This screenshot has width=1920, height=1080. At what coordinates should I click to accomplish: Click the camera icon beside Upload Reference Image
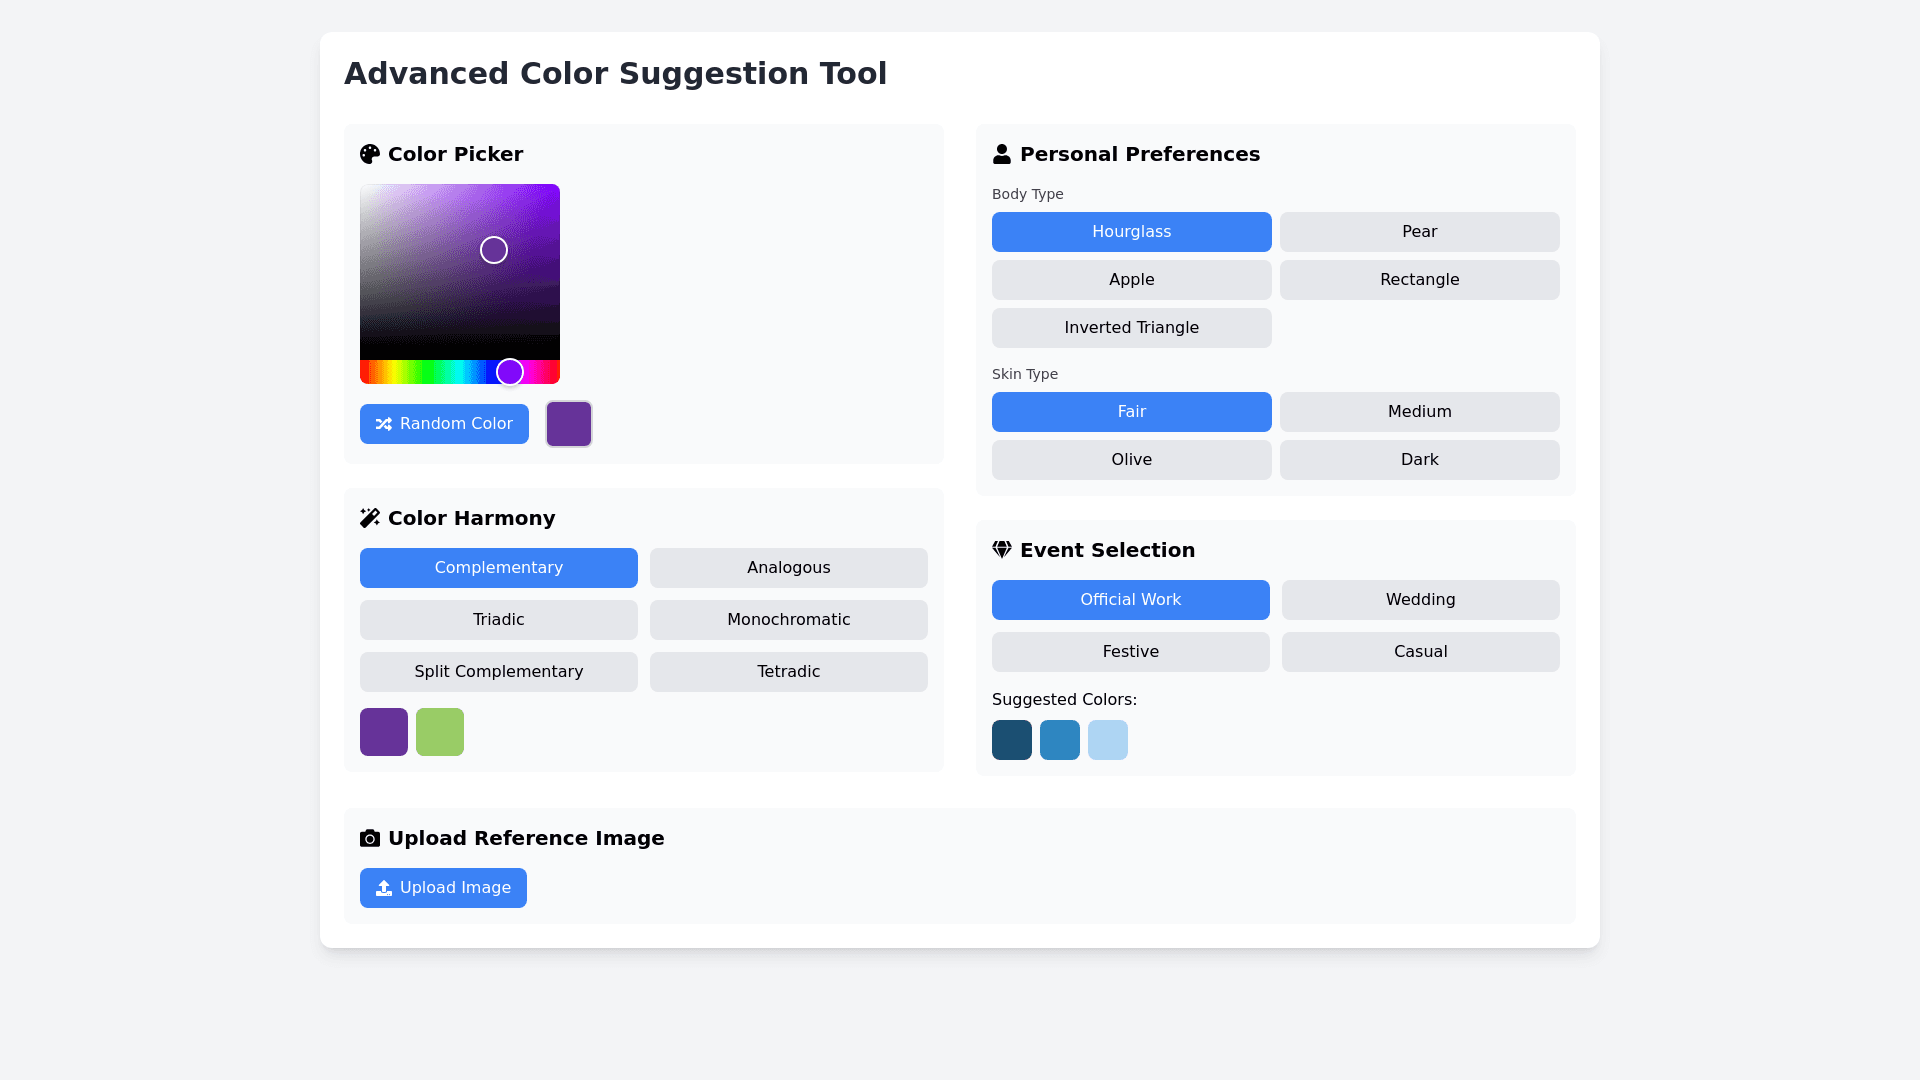pyautogui.click(x=370, y=838)
